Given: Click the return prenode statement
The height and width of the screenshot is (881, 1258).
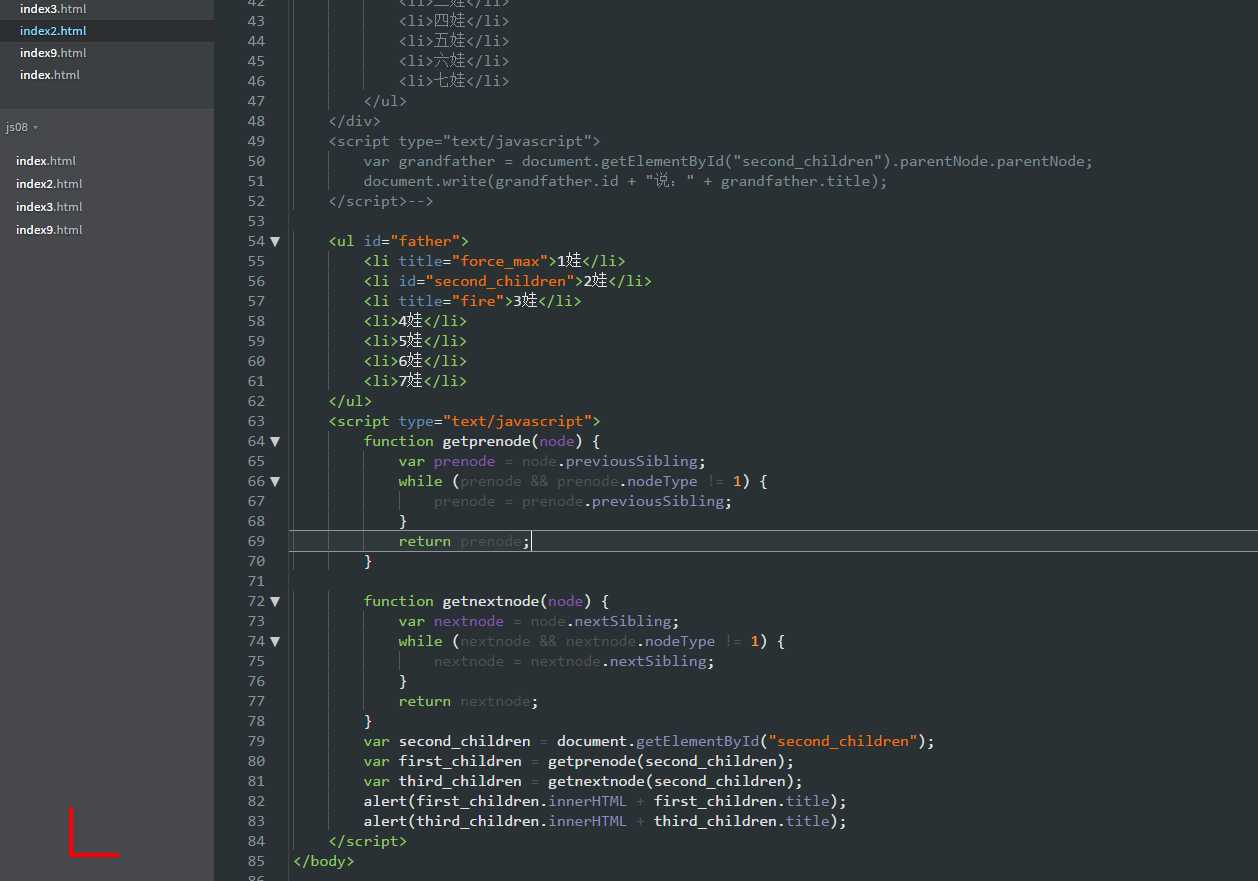Looking at the screenshot, I should pyautogui.click(x=464, y=541).
